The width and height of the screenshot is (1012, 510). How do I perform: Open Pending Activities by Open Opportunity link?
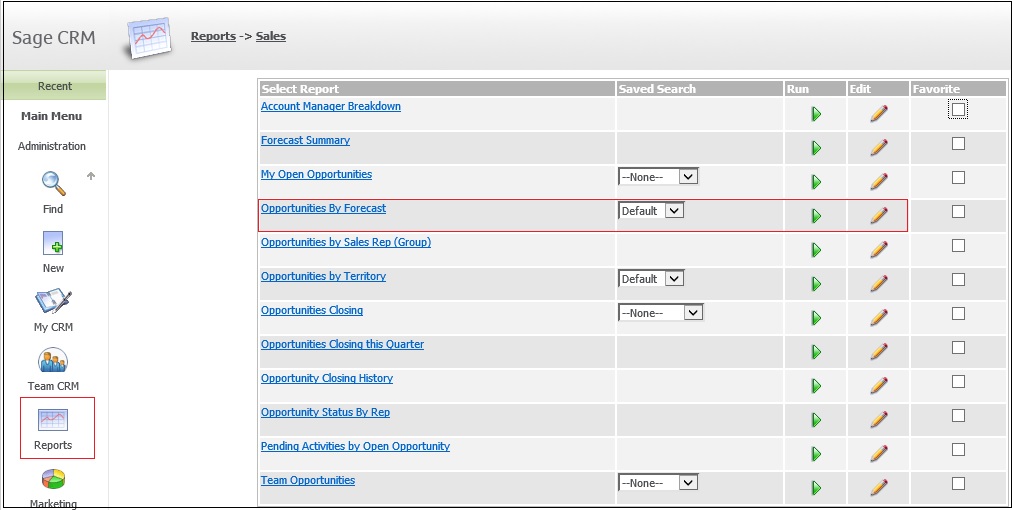(355, 445)
